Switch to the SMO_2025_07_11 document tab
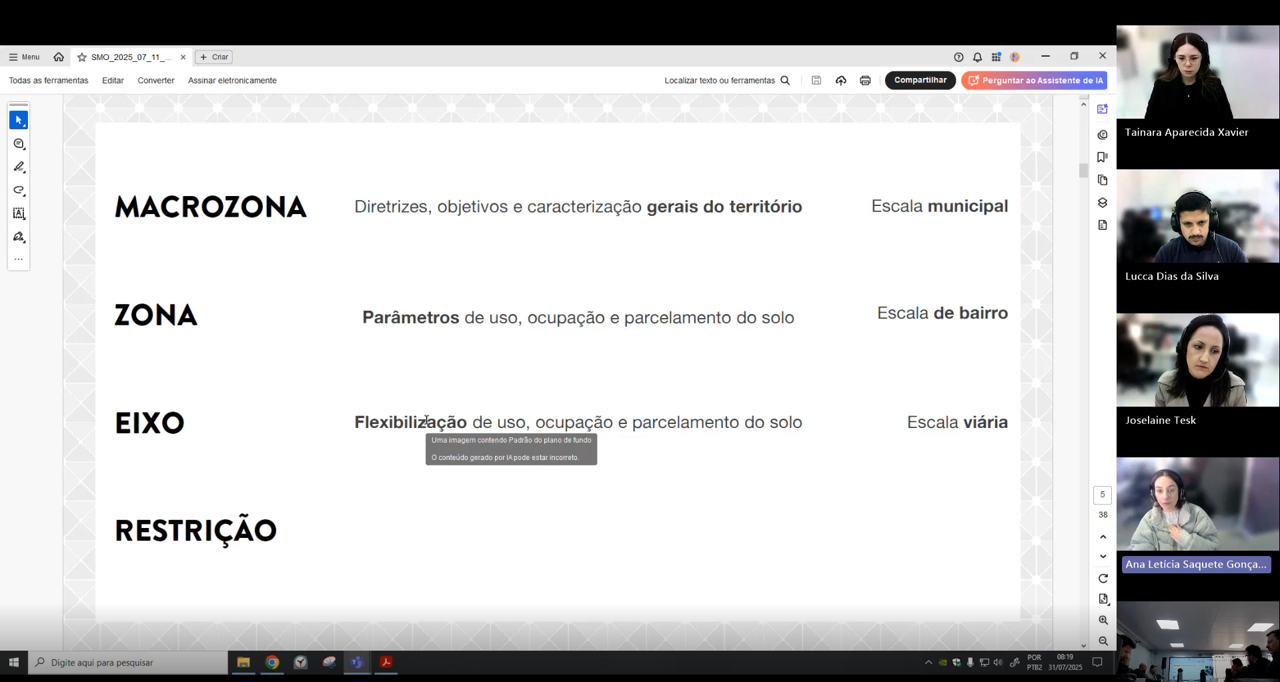 131,57
